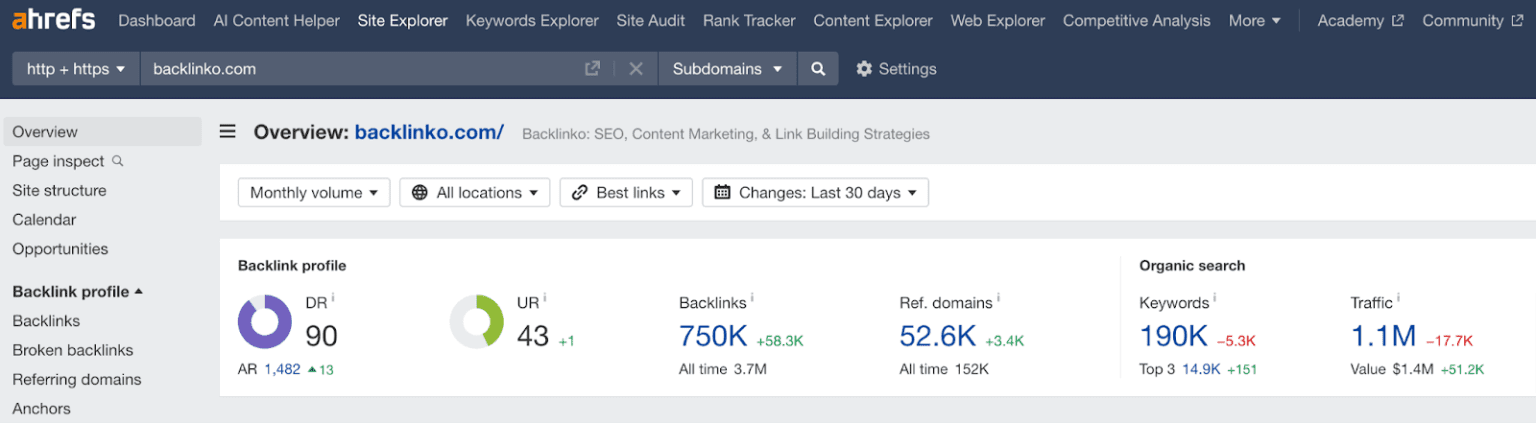Click the Keywords info icon

click(1215, 297)
